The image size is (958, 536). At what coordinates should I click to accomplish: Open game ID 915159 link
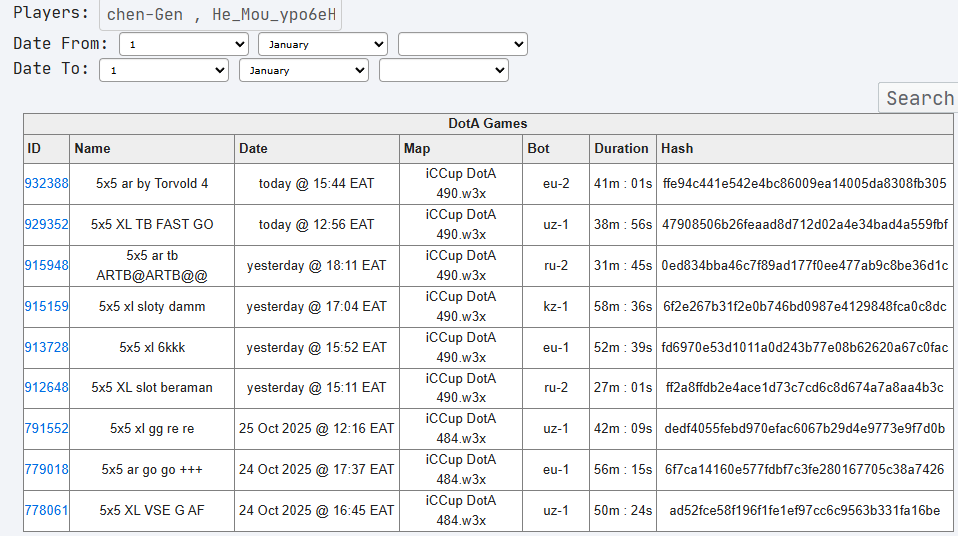coord(47,306)
